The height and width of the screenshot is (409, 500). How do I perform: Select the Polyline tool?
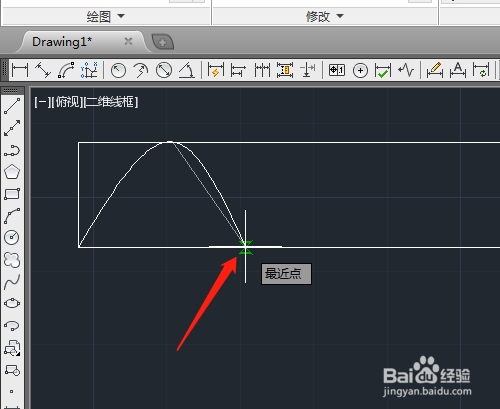click(12, 150)
